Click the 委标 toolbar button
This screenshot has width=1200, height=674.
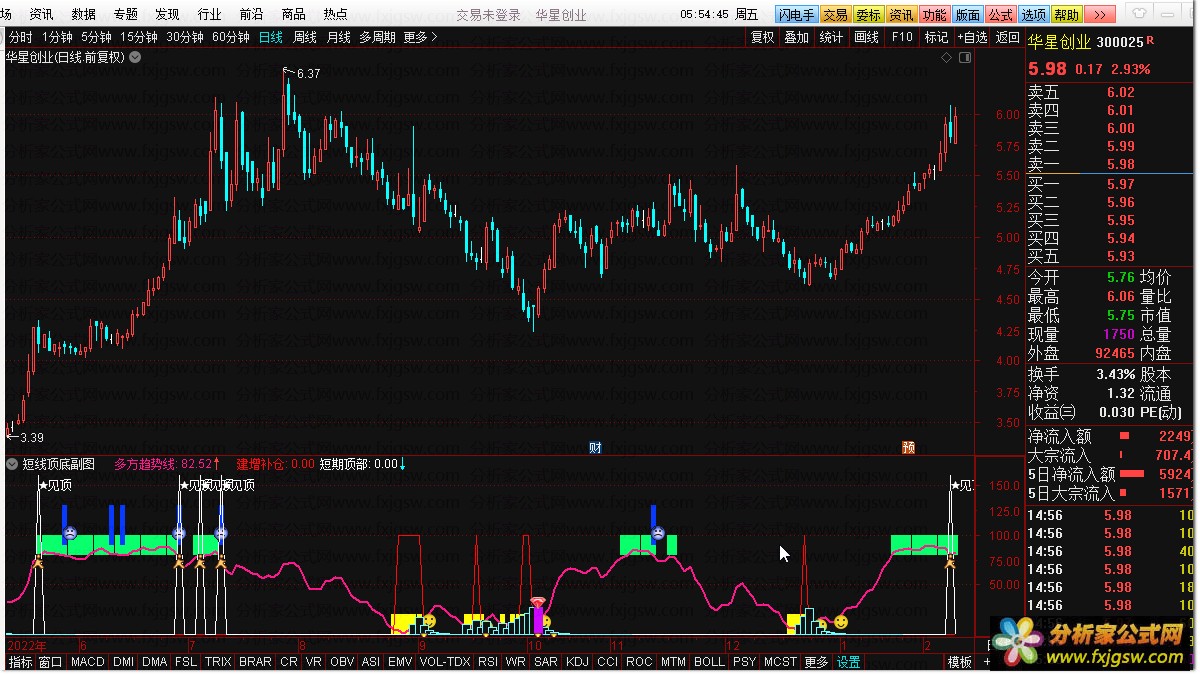click(868, 15)
